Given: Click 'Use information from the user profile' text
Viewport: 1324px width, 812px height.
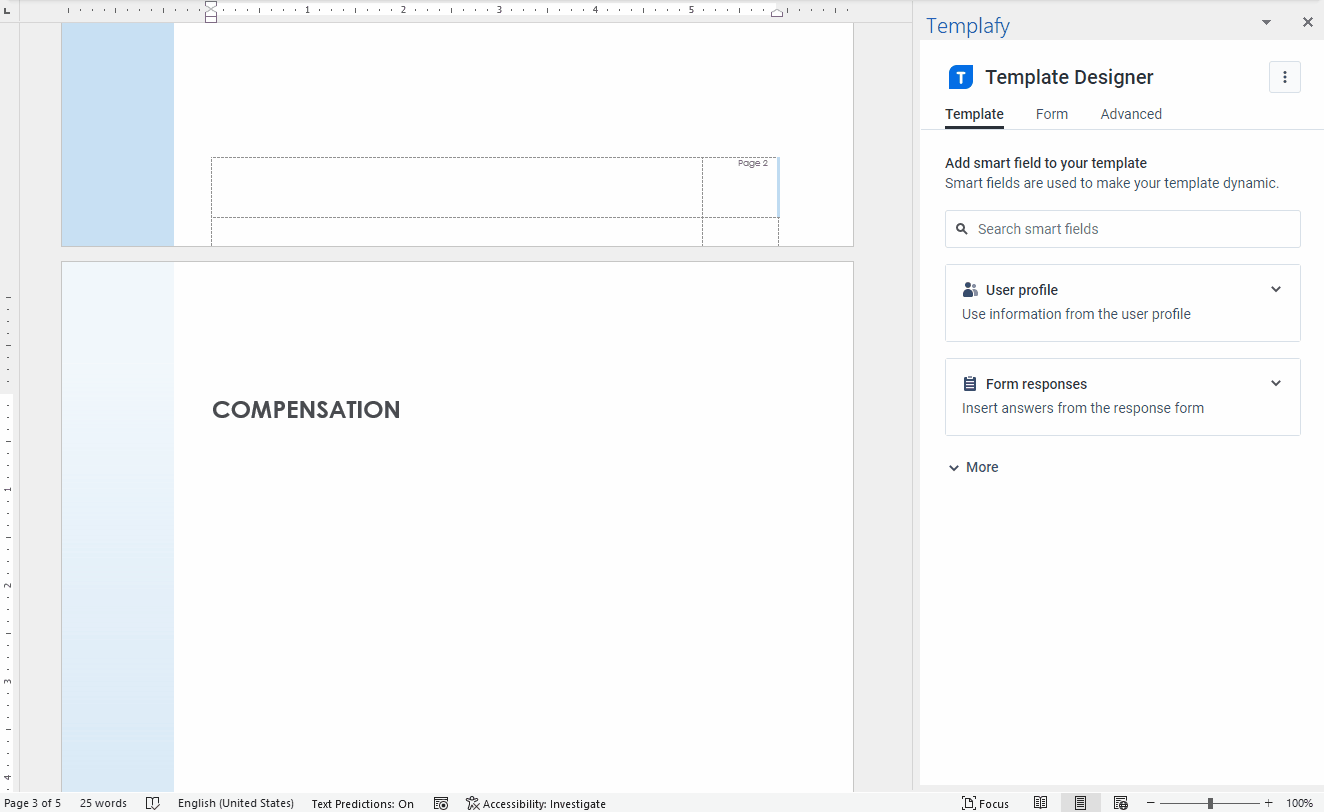Looking at the screenshot, I should point(1076,314).
